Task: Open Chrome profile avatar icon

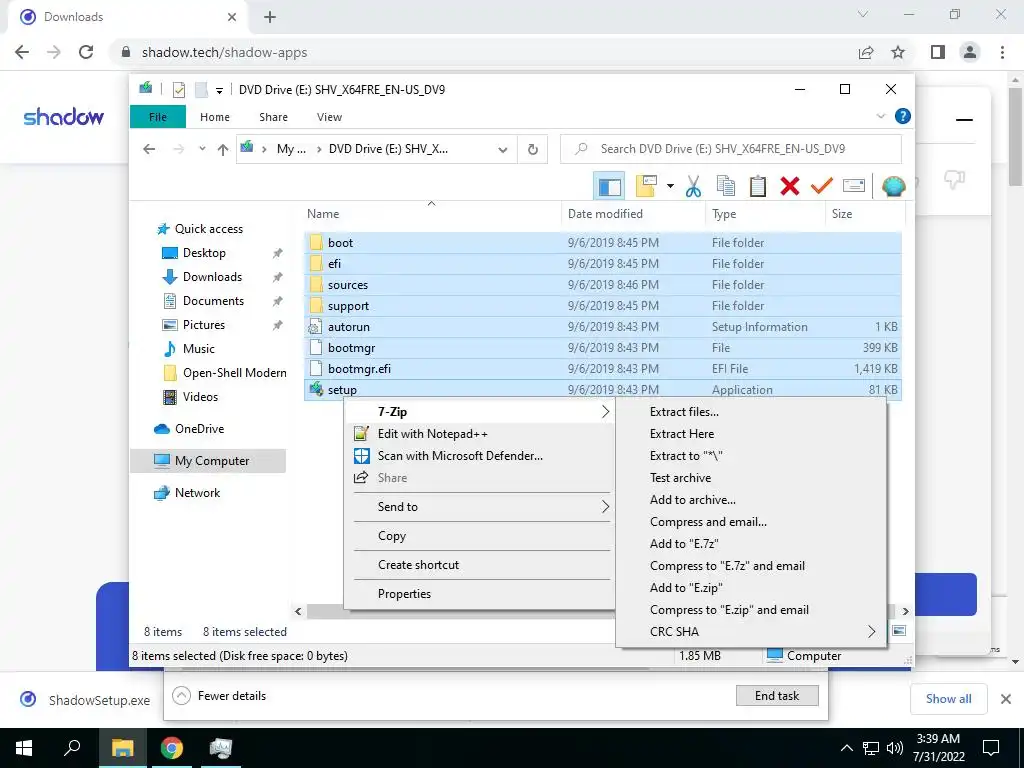Action: [x=970, y=52]
